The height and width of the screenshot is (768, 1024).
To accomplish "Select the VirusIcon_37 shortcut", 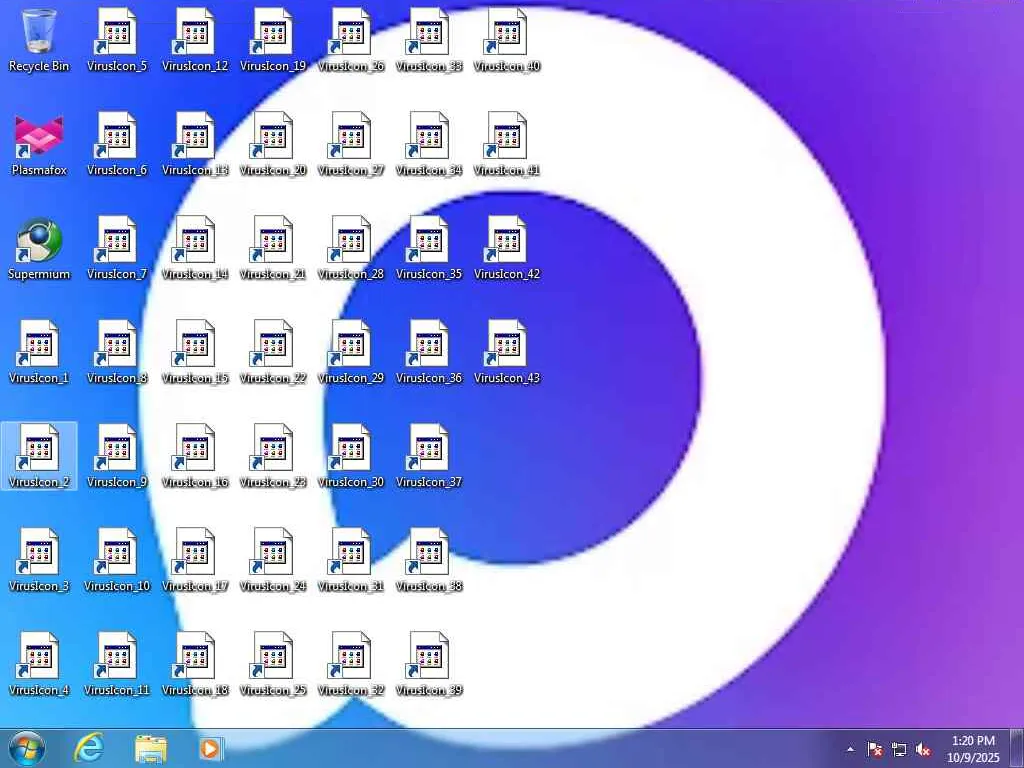I will (x=429, y=456).
